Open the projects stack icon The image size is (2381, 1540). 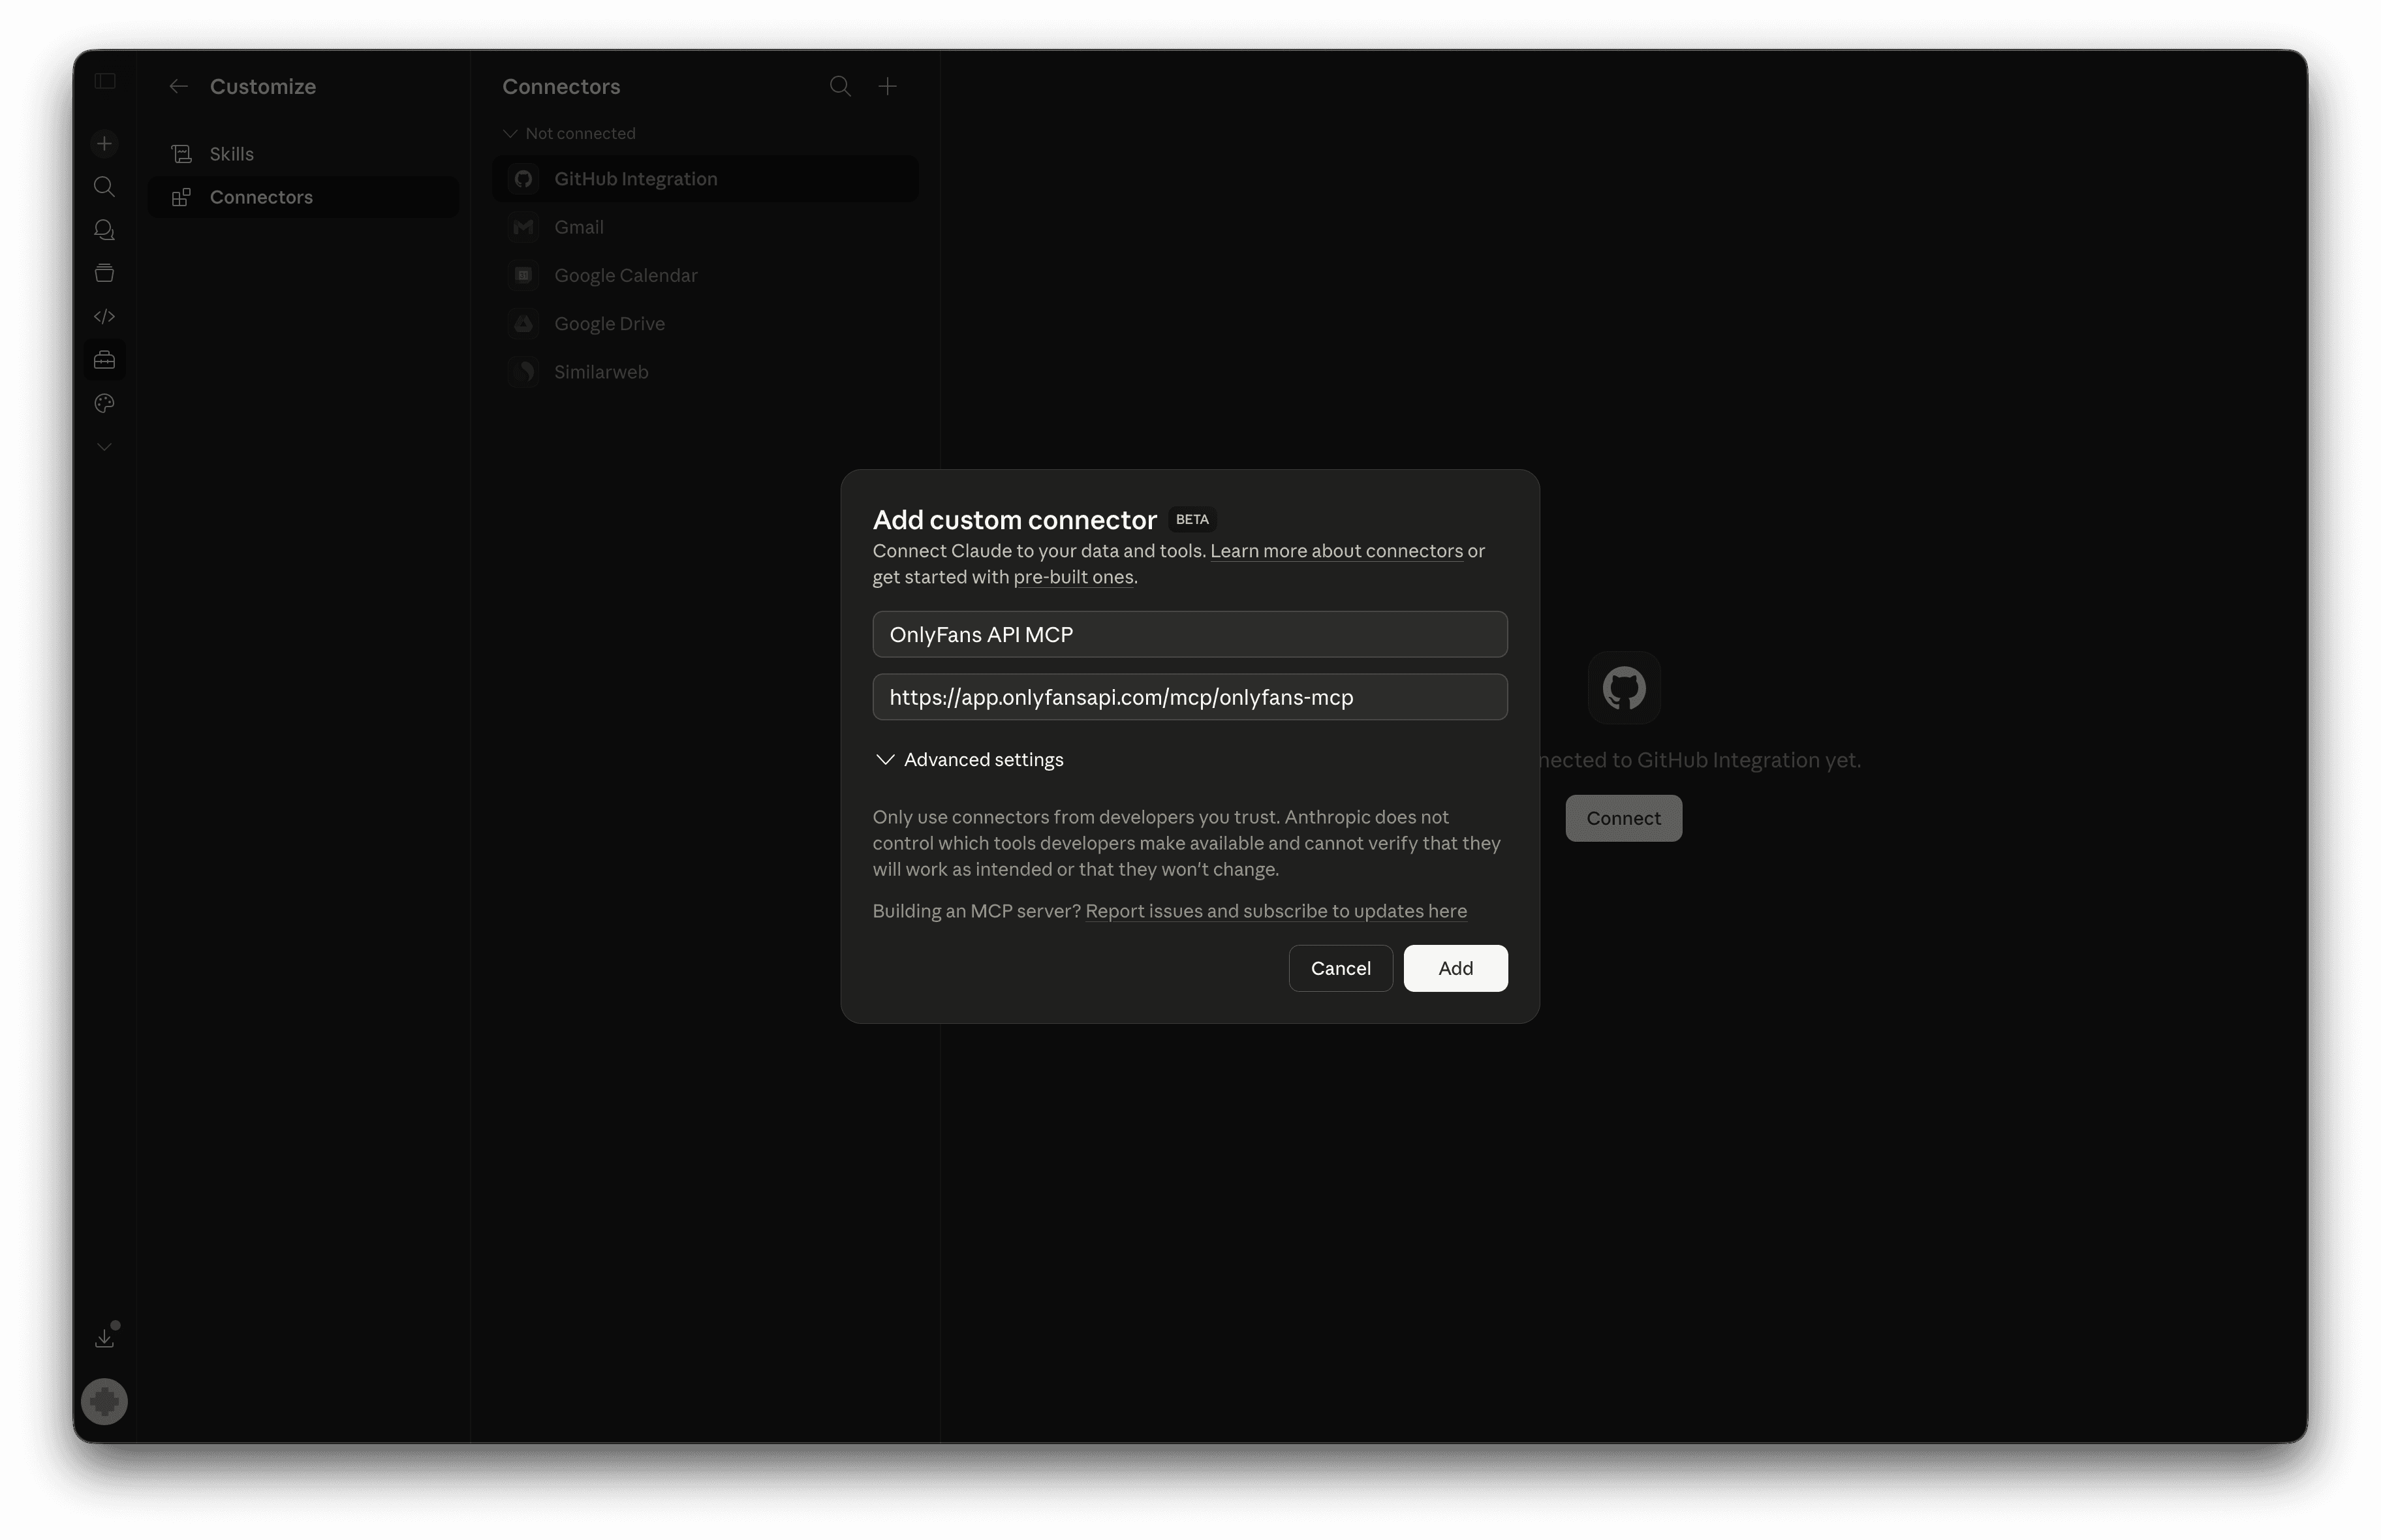[104, 273]
